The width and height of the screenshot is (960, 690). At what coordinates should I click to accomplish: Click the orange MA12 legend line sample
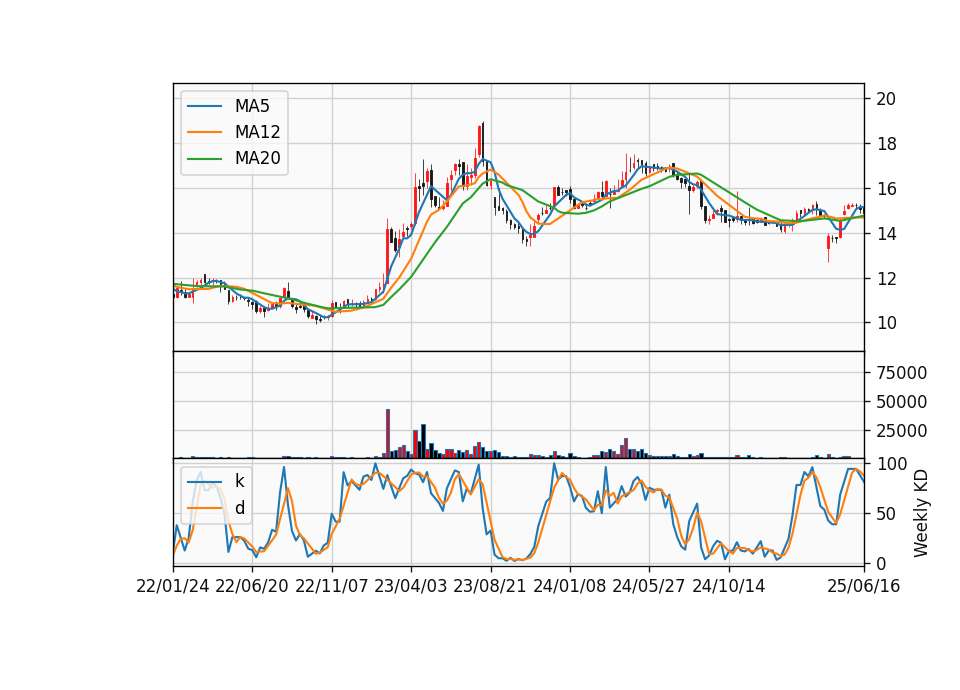204,132
